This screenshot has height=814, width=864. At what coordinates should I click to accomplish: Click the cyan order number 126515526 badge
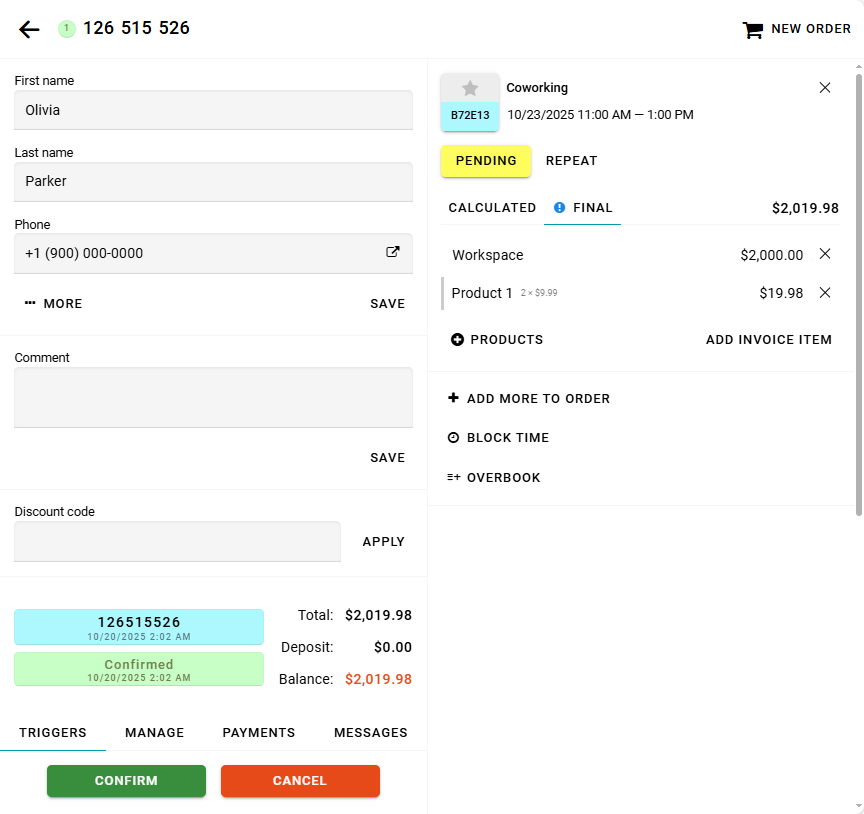pyautogui.click(x=139, y=627)
